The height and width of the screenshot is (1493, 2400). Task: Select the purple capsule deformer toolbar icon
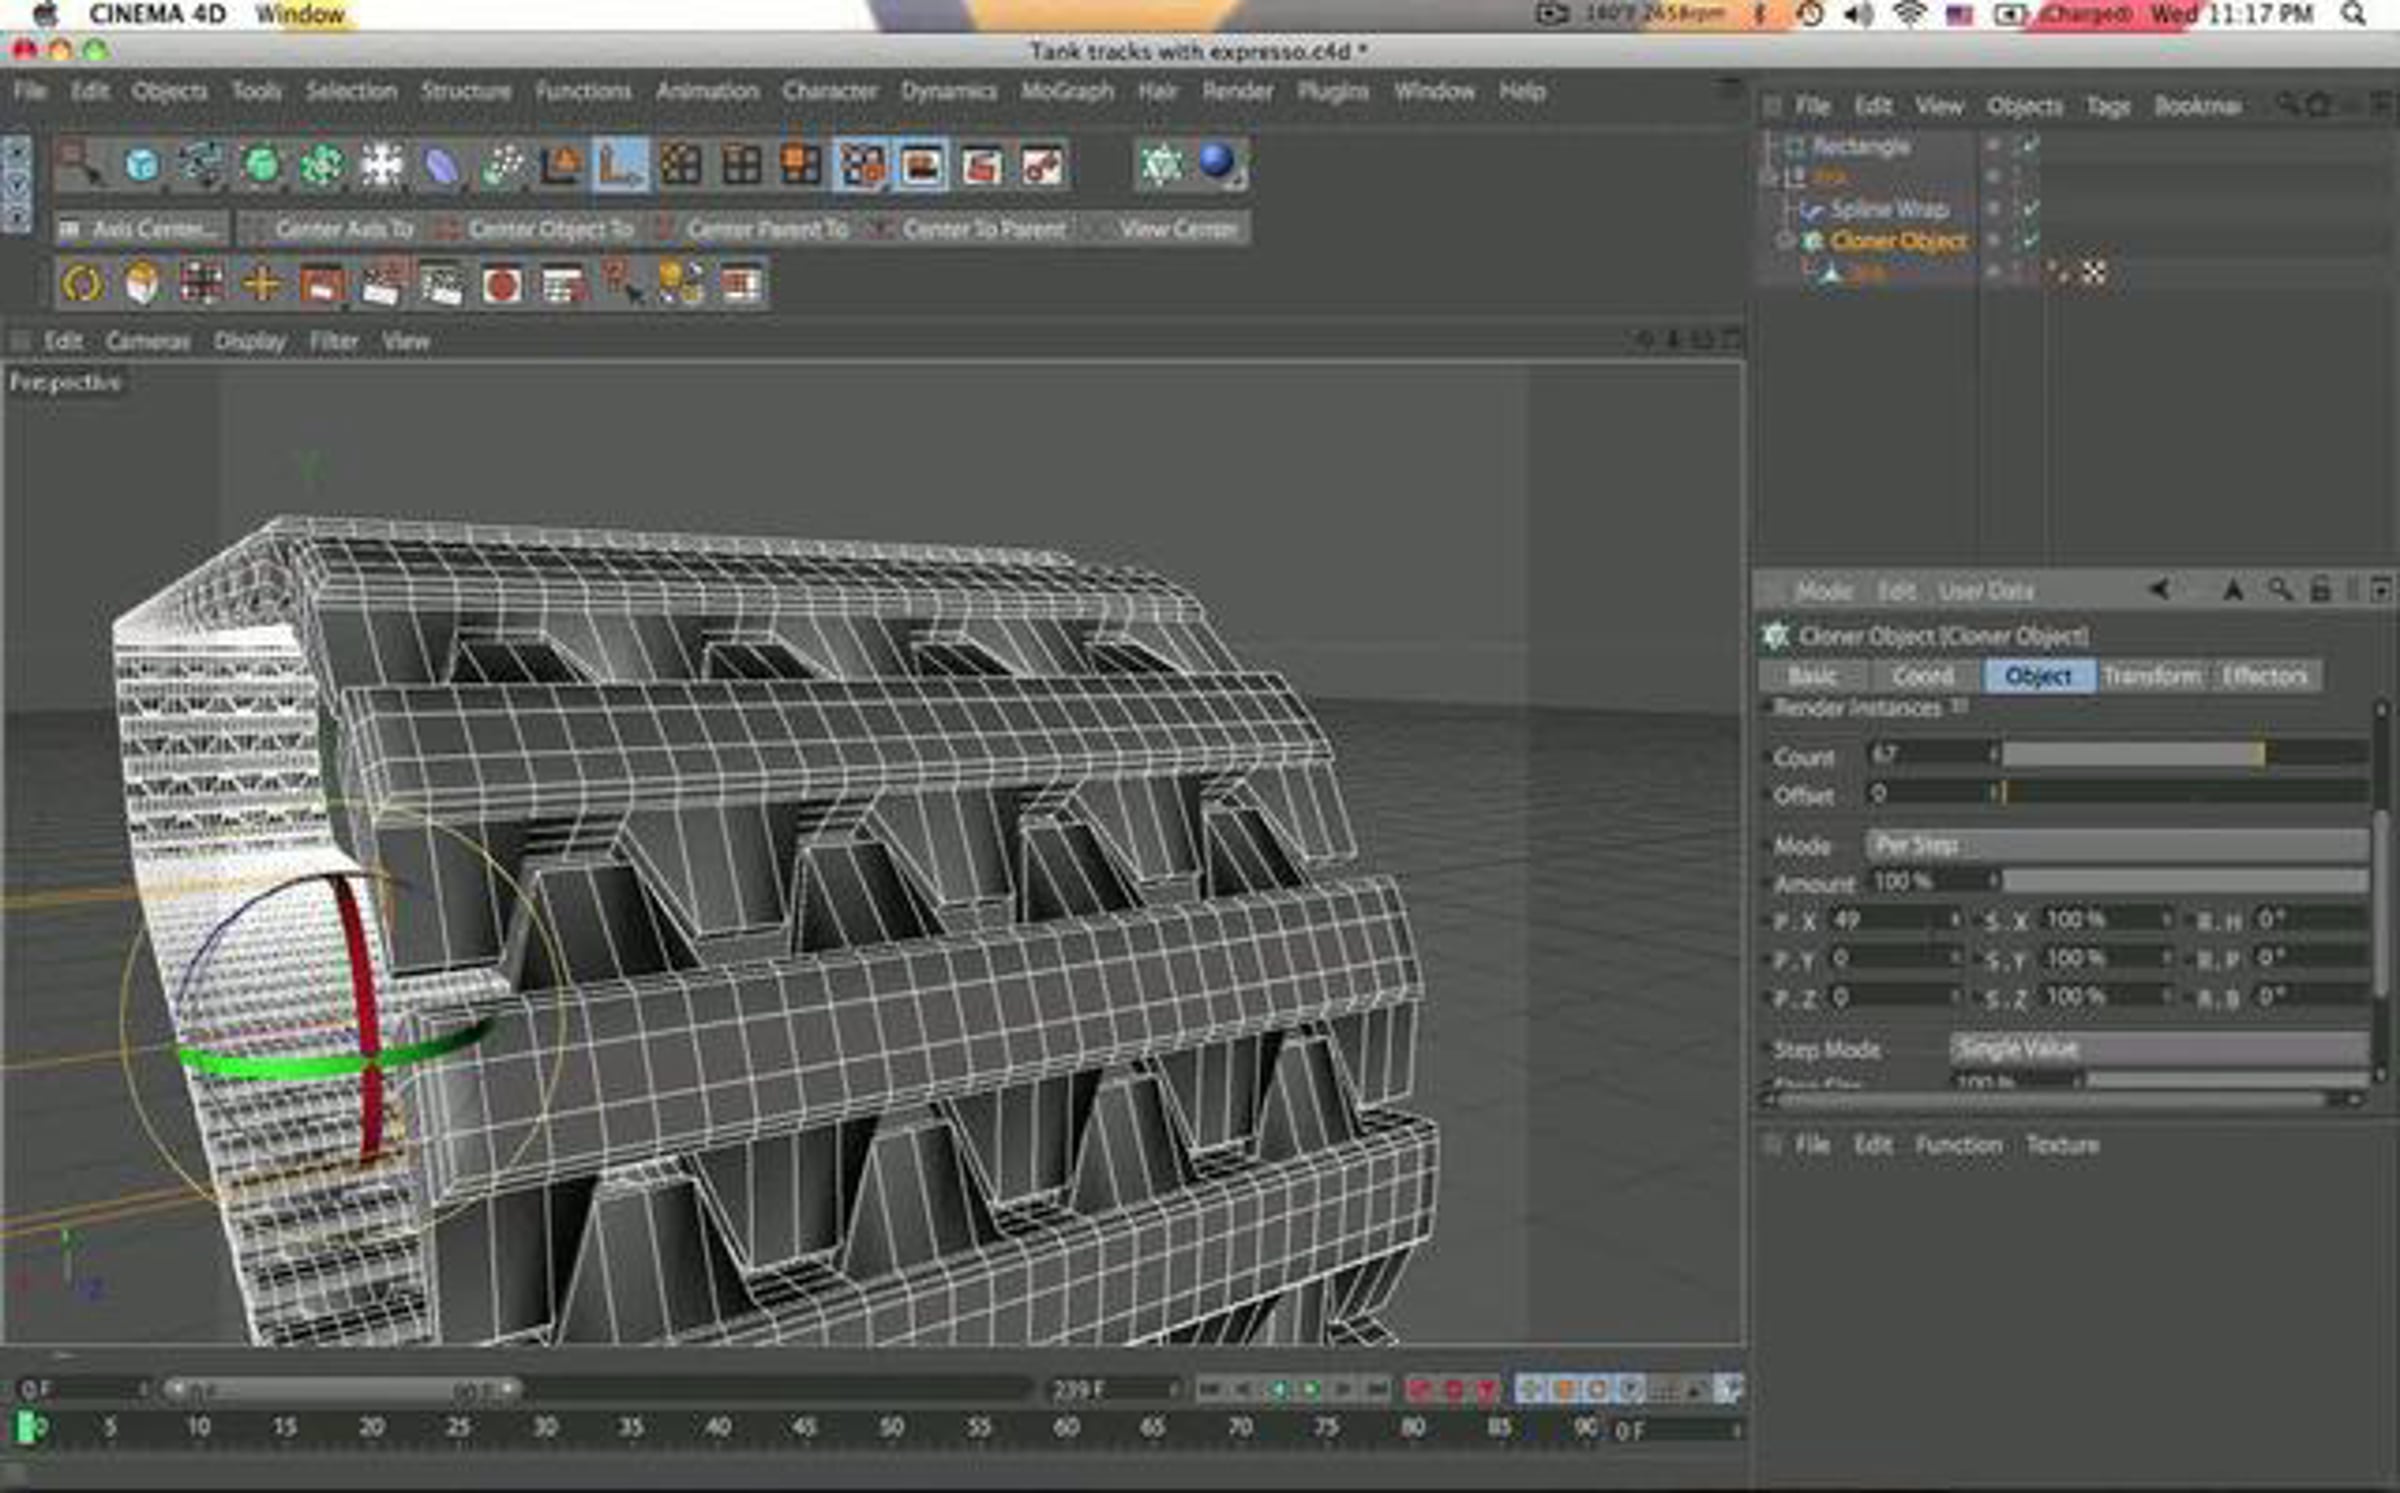(x=440, y=164)
